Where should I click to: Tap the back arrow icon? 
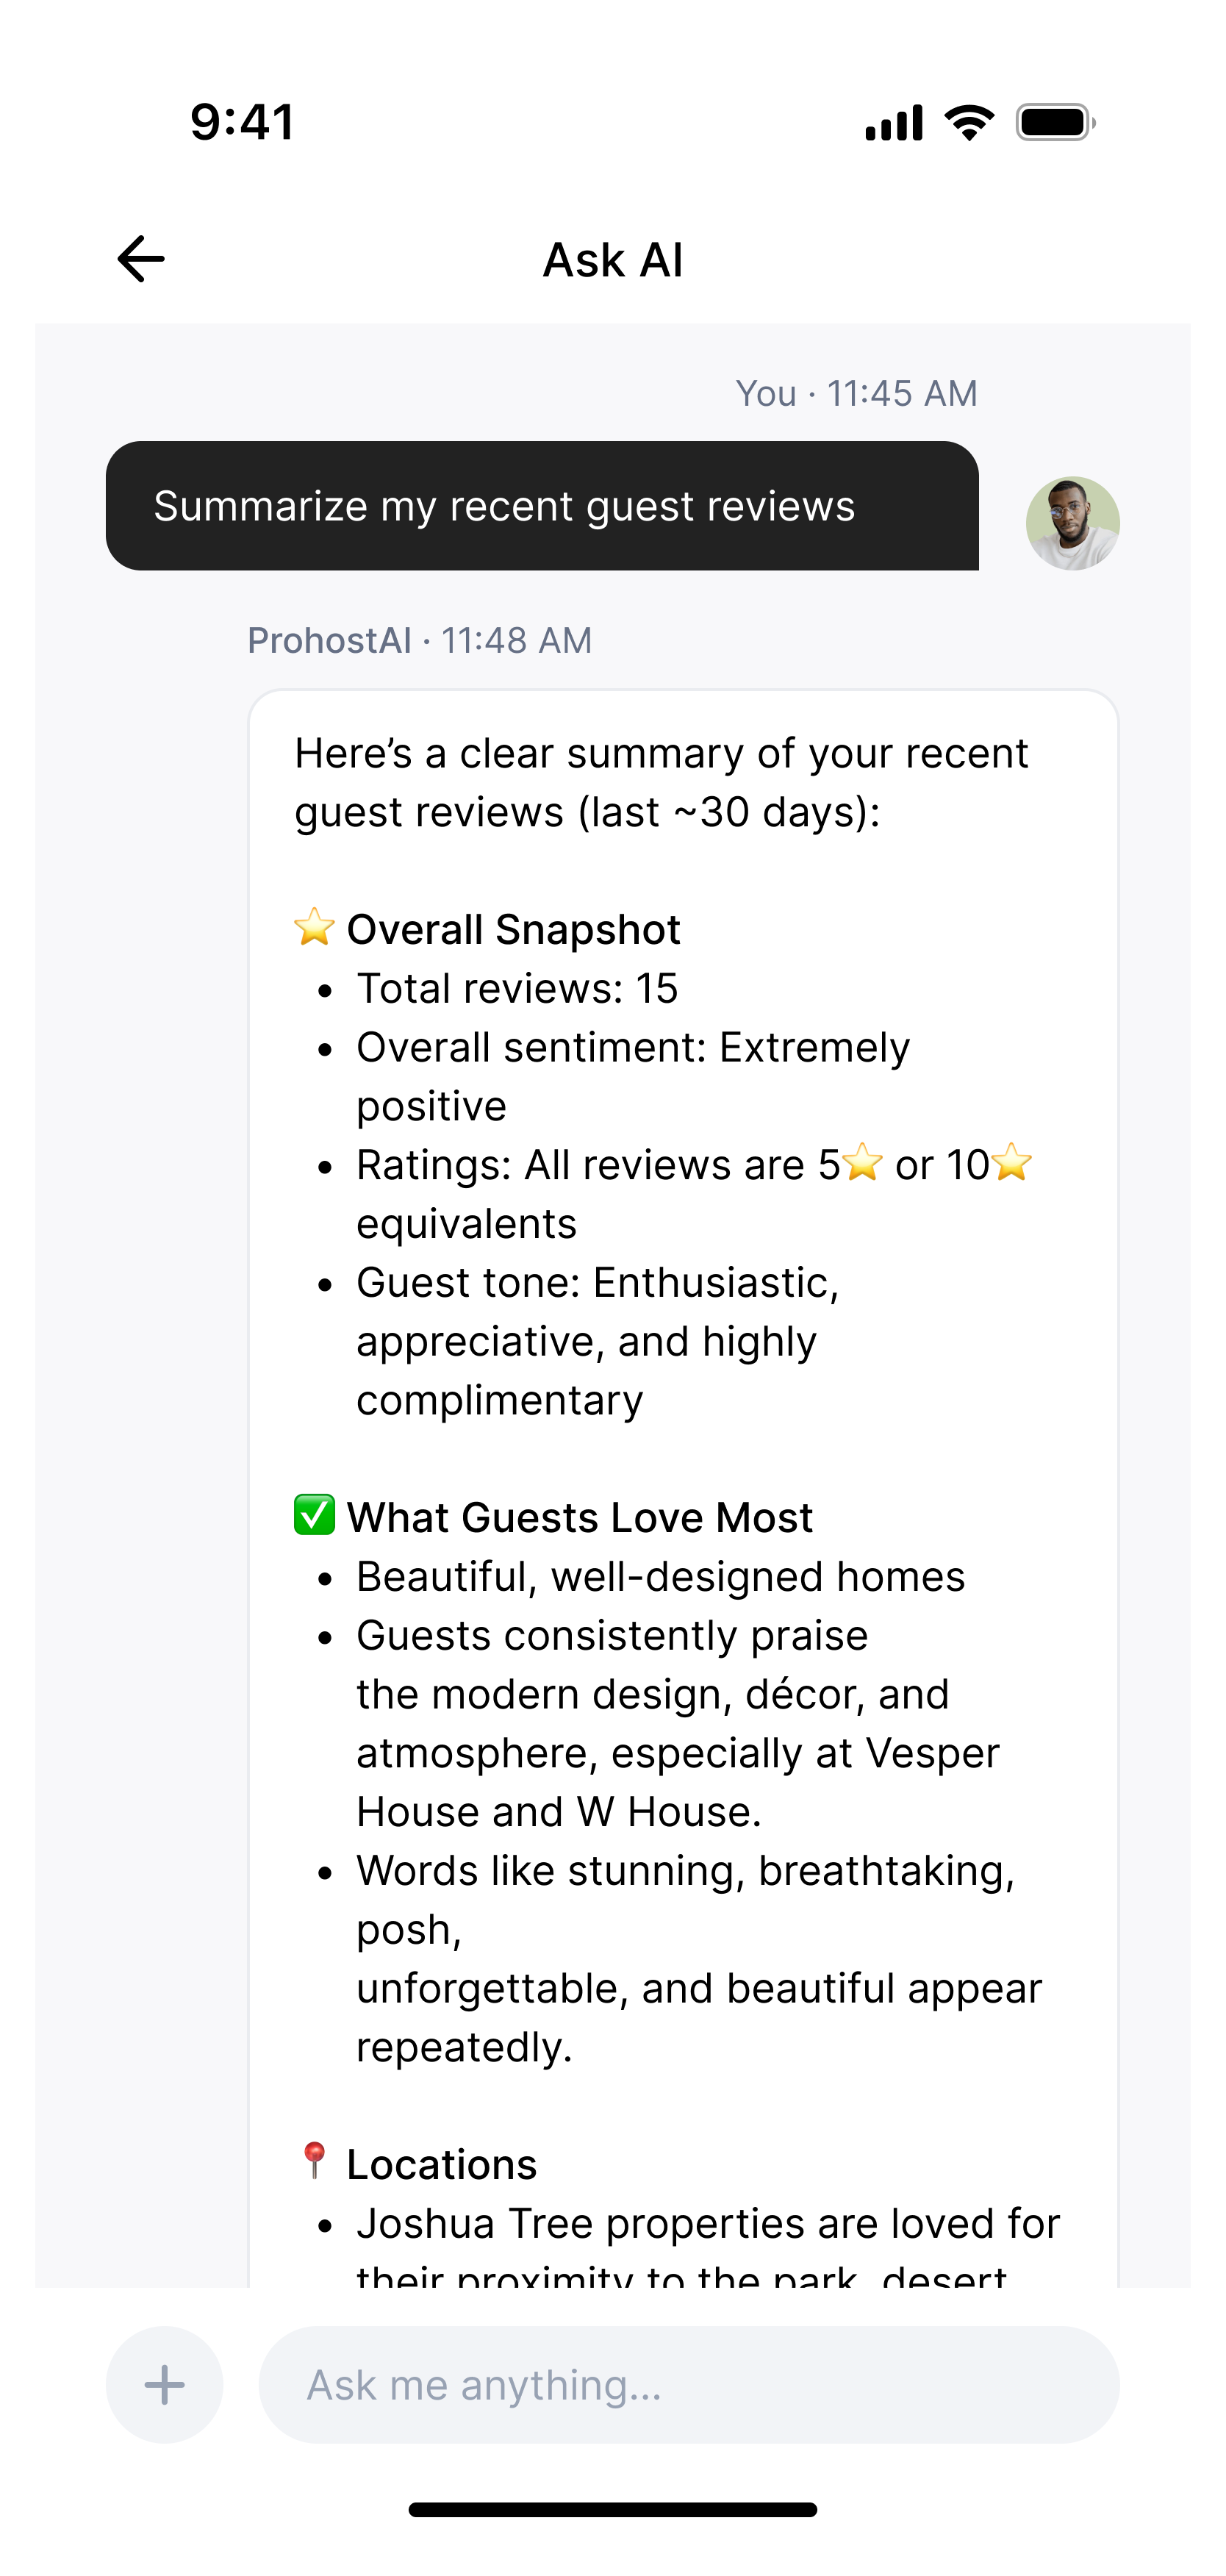141,260
